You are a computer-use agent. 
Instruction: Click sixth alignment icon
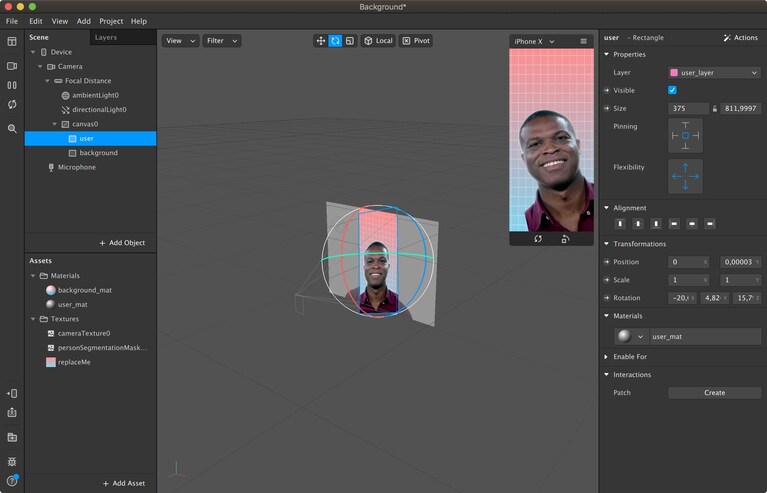(710, 224)
